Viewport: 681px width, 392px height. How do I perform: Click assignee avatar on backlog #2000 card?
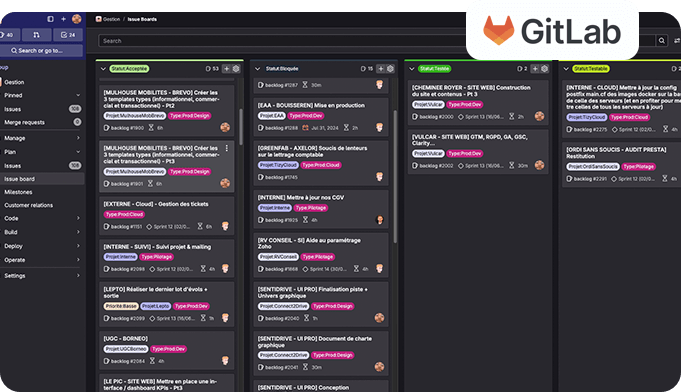539,116
